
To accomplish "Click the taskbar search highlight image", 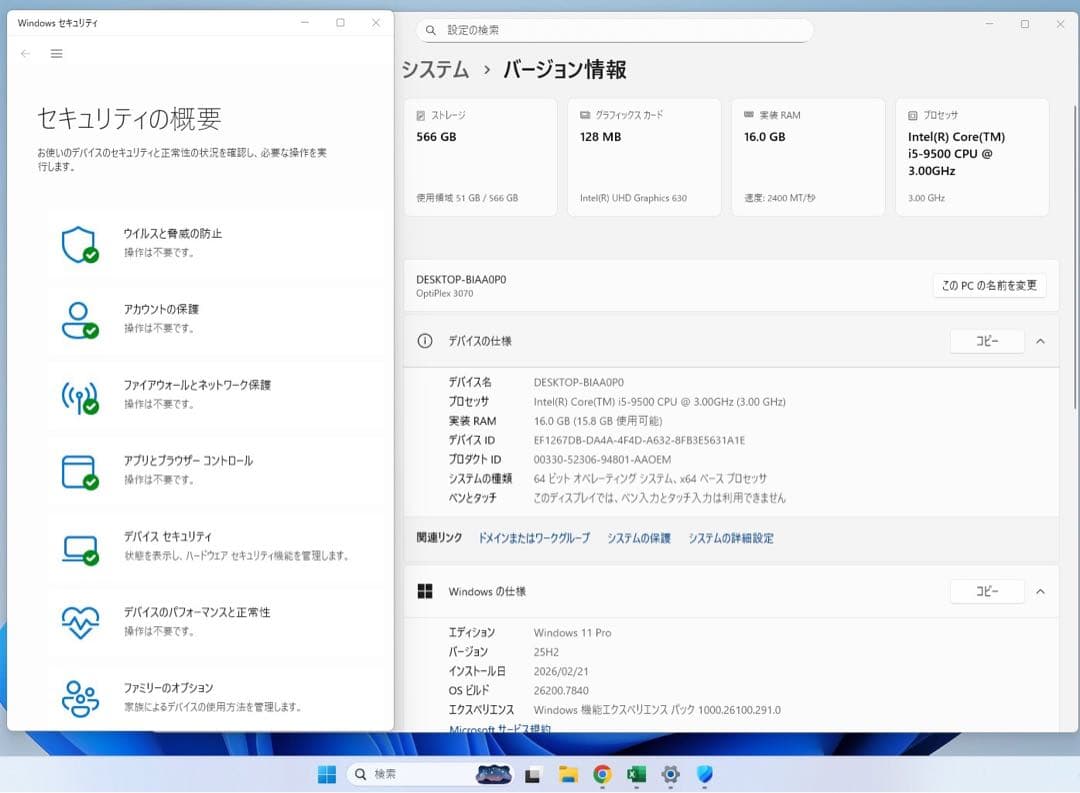I will tap(494, 774).
